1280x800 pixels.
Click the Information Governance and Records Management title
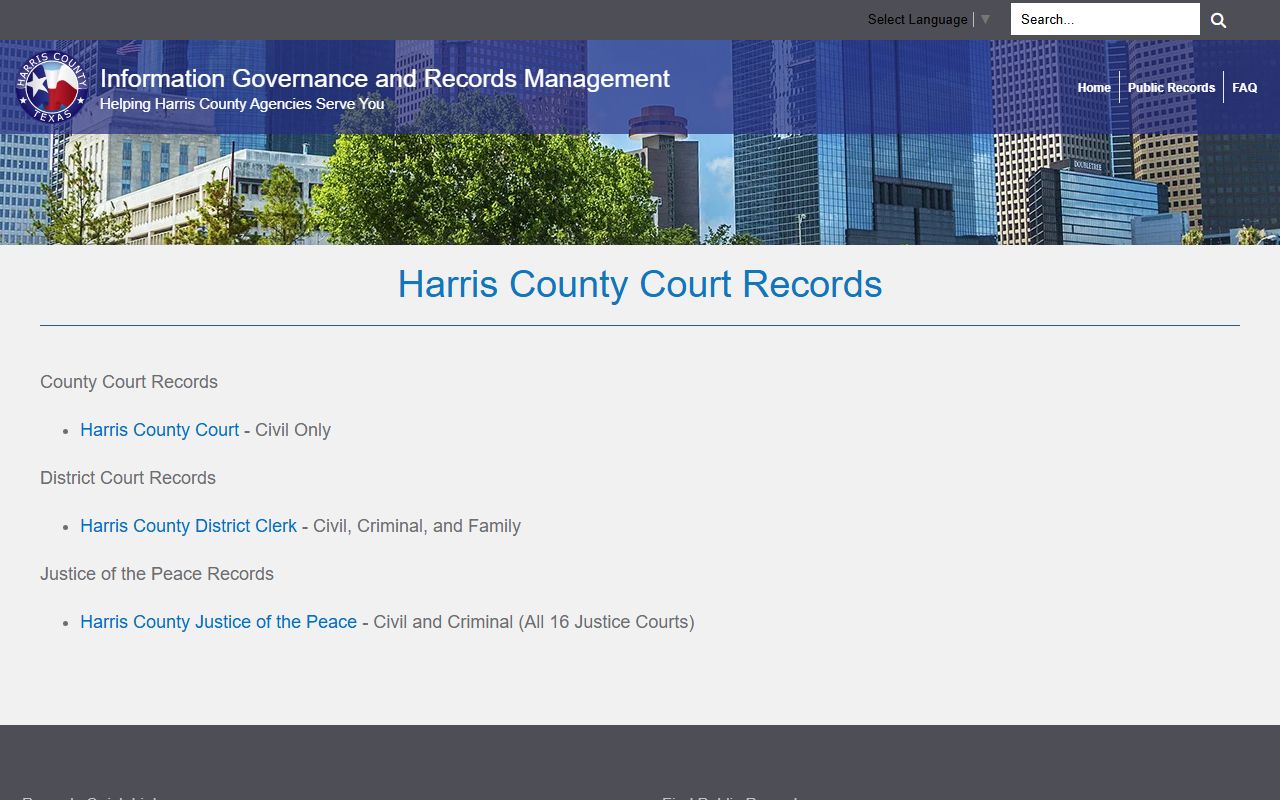[385, 78]
